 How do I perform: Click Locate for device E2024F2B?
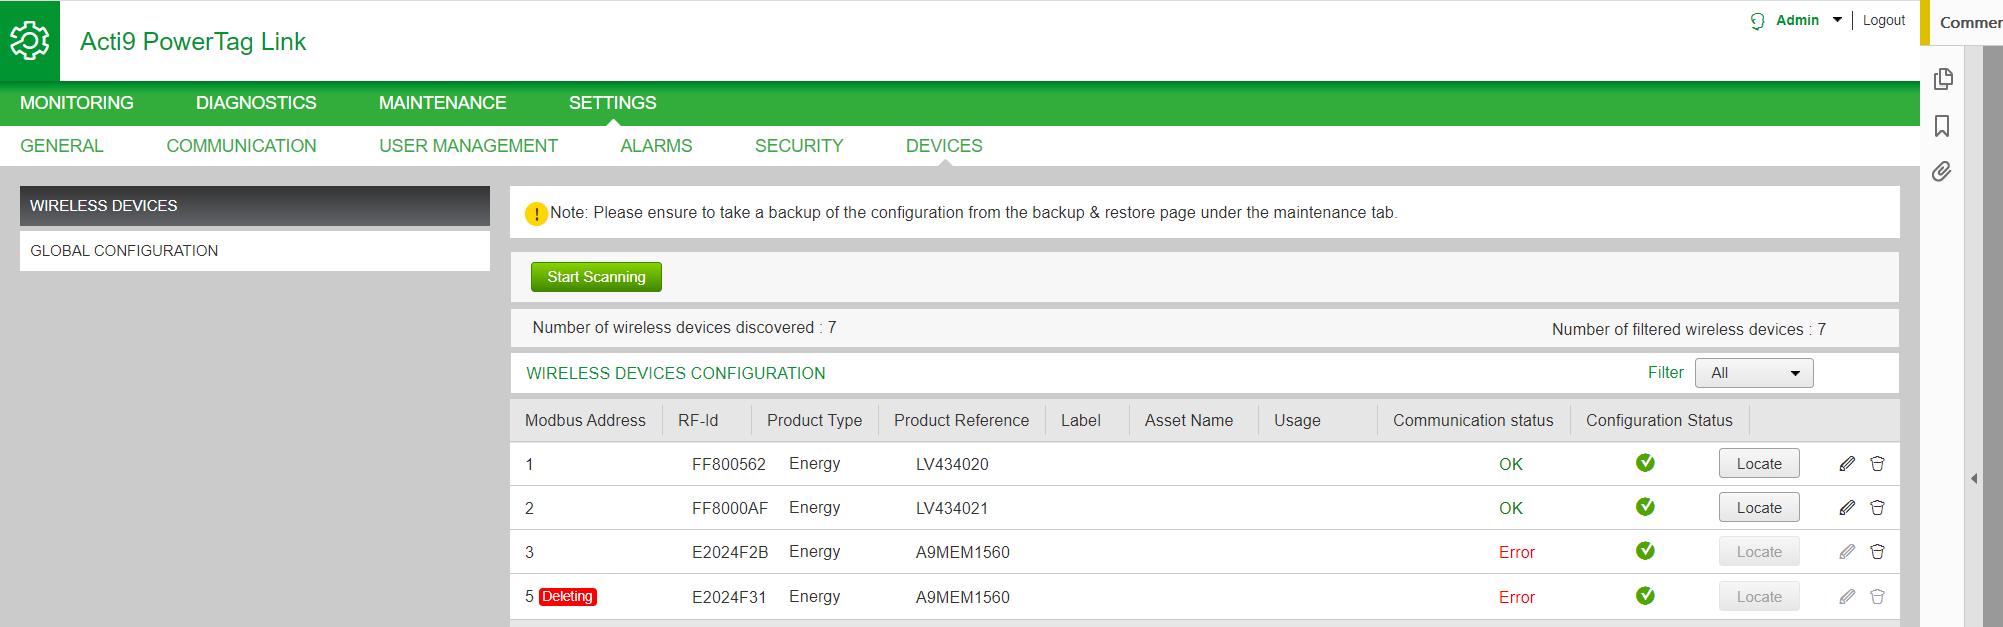[x=1759, y=552]
